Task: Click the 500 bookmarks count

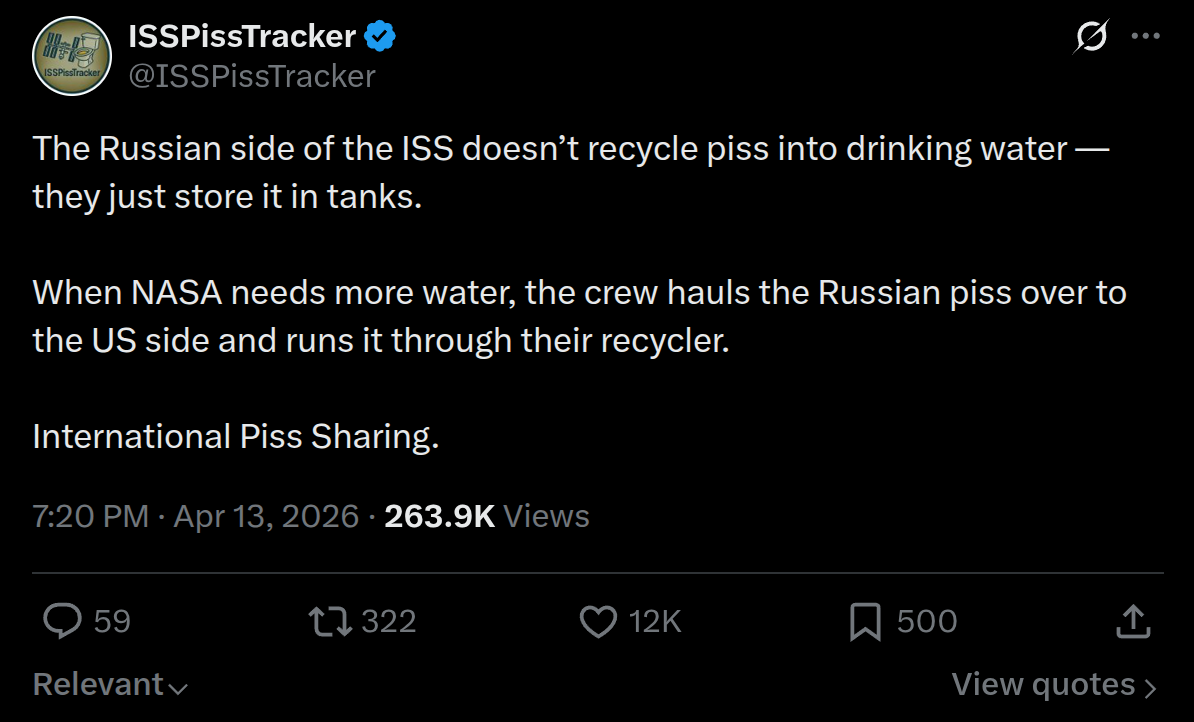Action: click(x=927, y=622)
